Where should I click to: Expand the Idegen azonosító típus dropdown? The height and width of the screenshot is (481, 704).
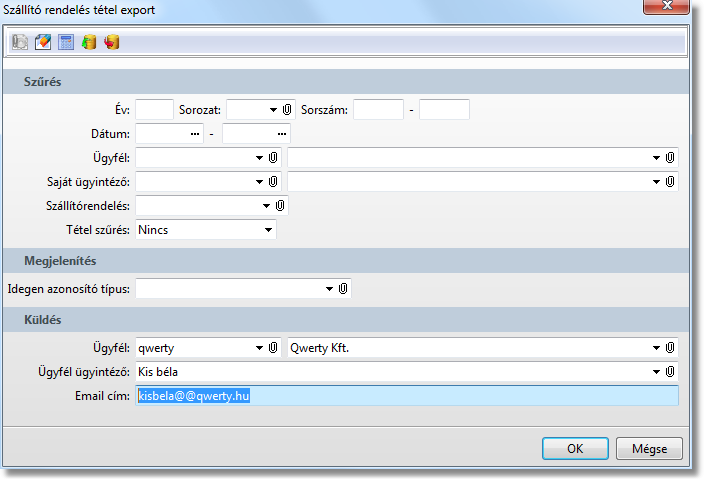click(x=329, y=289)
